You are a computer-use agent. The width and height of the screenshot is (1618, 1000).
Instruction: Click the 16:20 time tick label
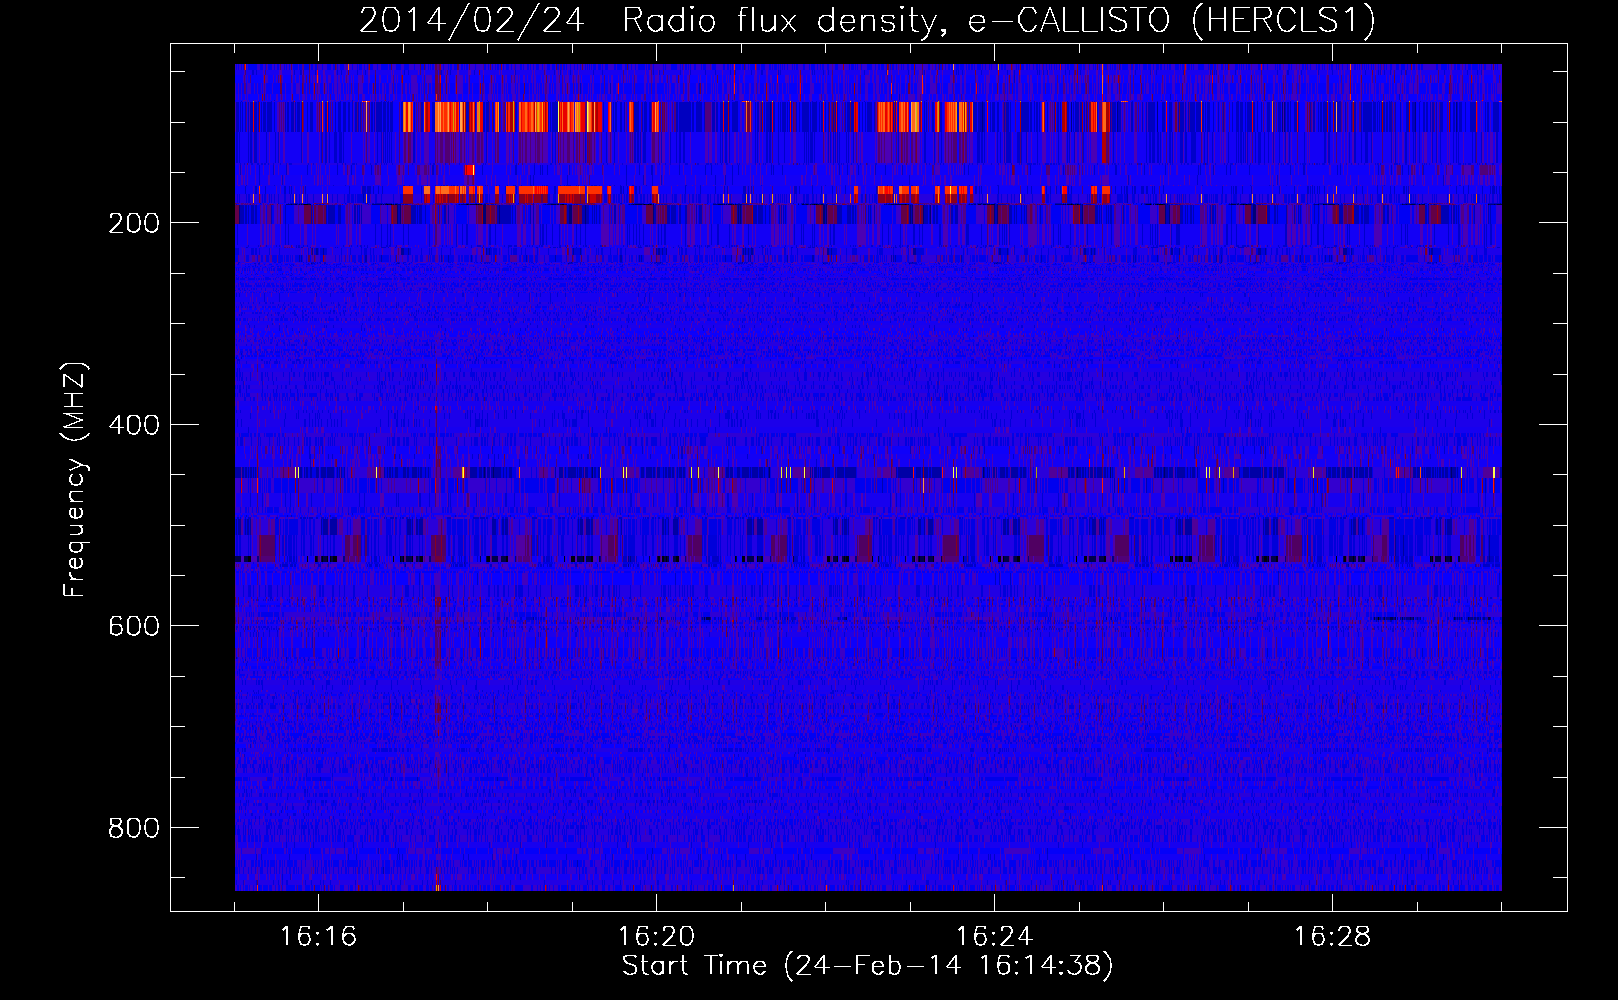click(x=656, y=937)
